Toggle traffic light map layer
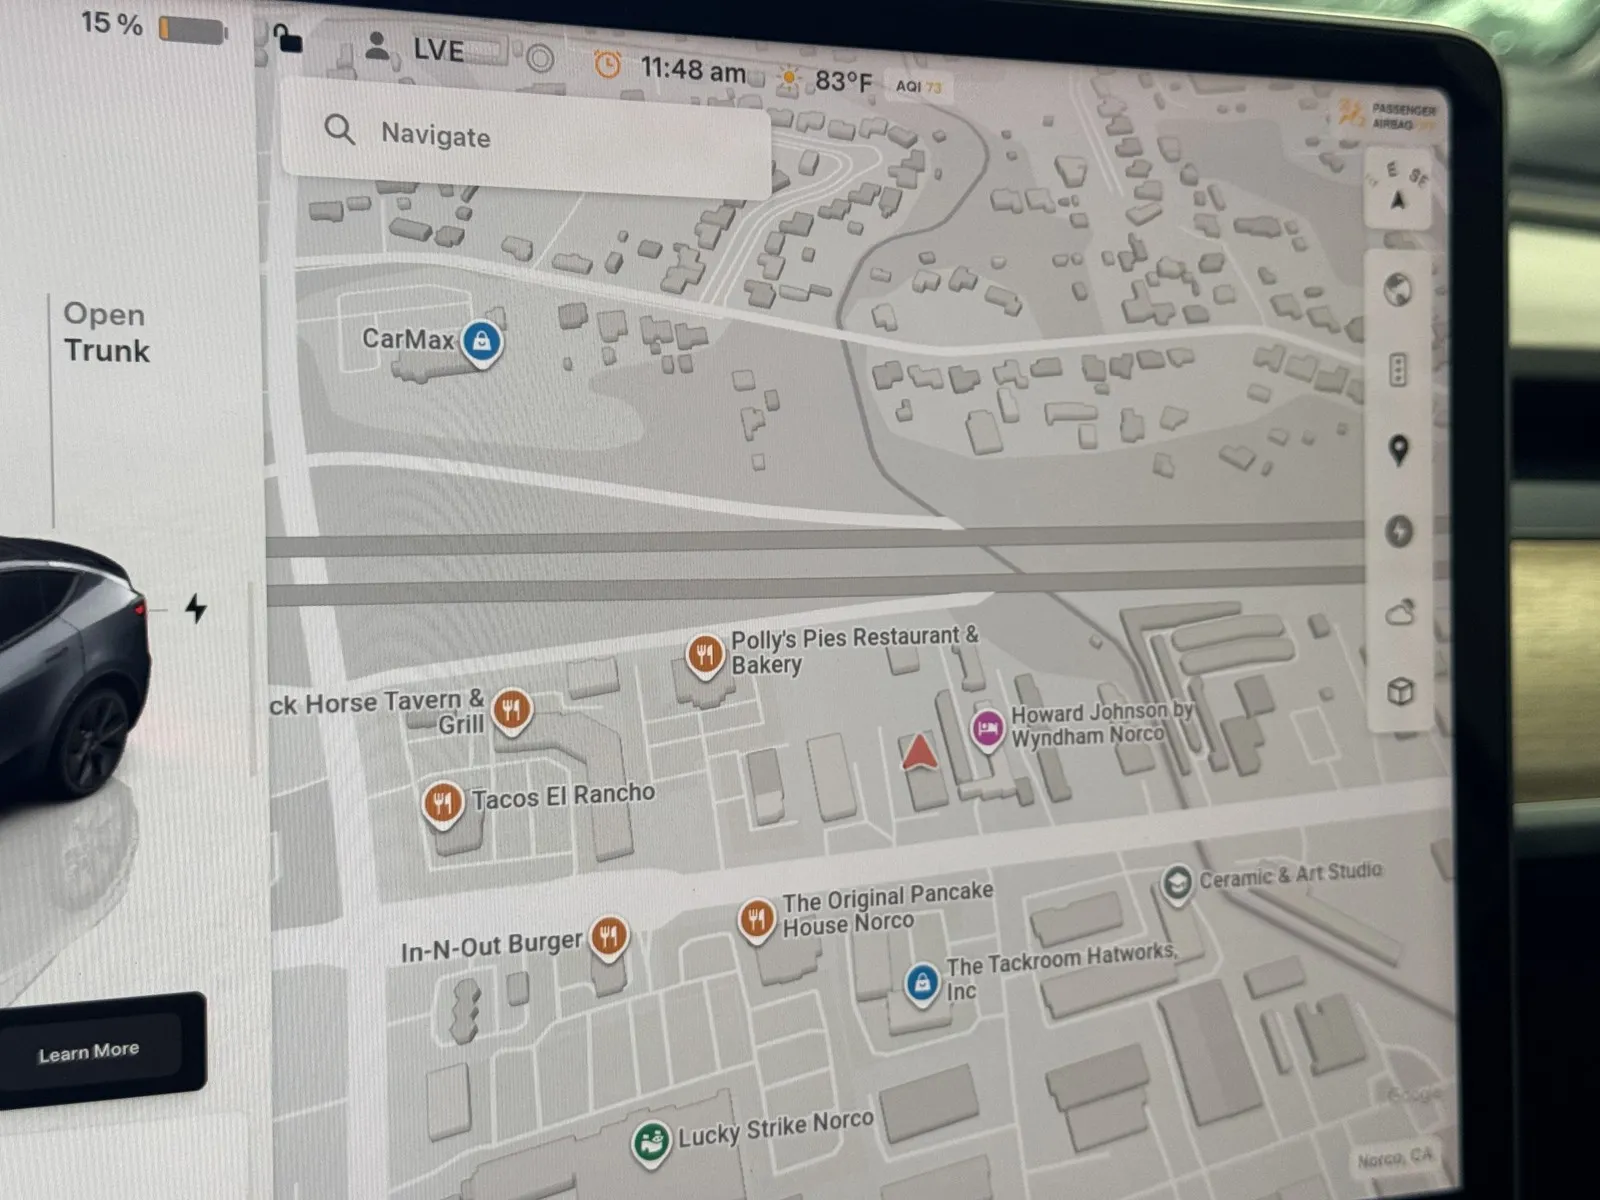 click(x=1398, y=369)
